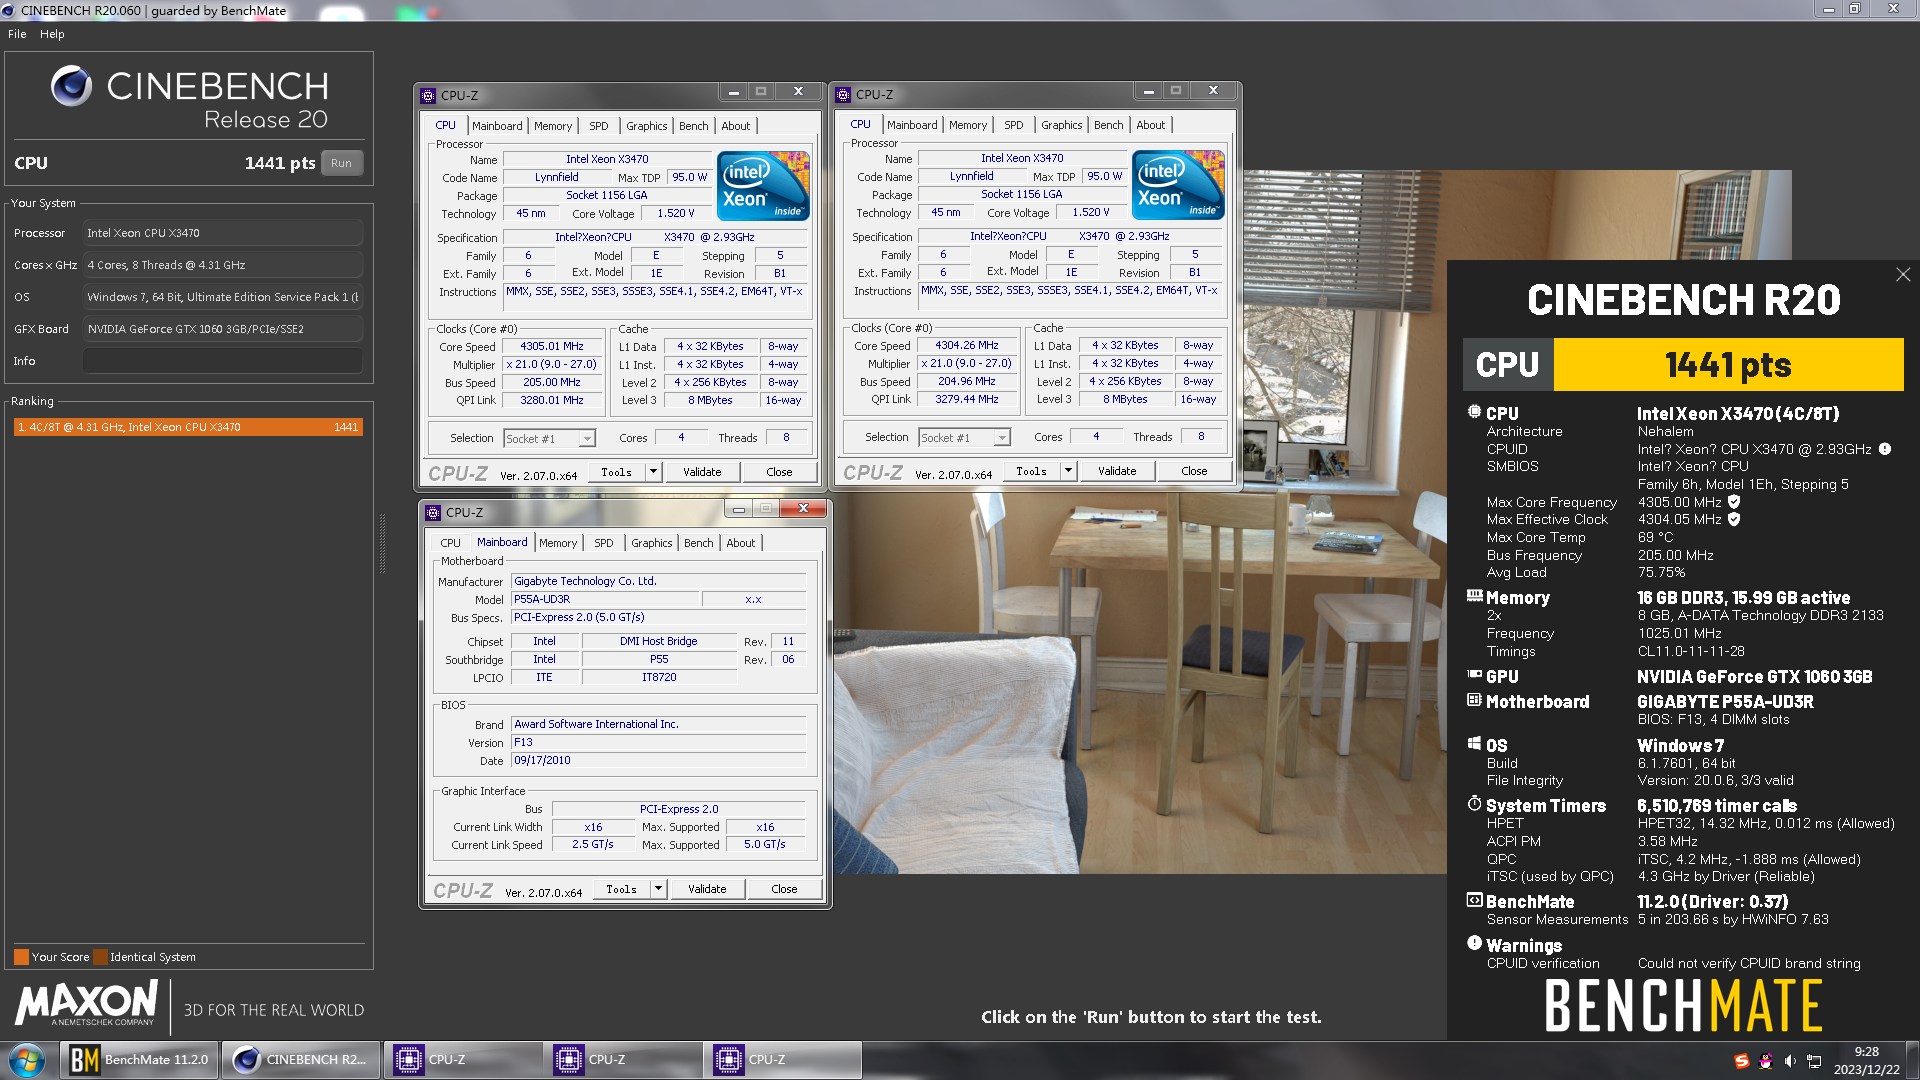Image resolution: width=1920 pixels, height=1080 pixels.
Task: Click the Warnings exclamation icon
Action: point(1474,943)
